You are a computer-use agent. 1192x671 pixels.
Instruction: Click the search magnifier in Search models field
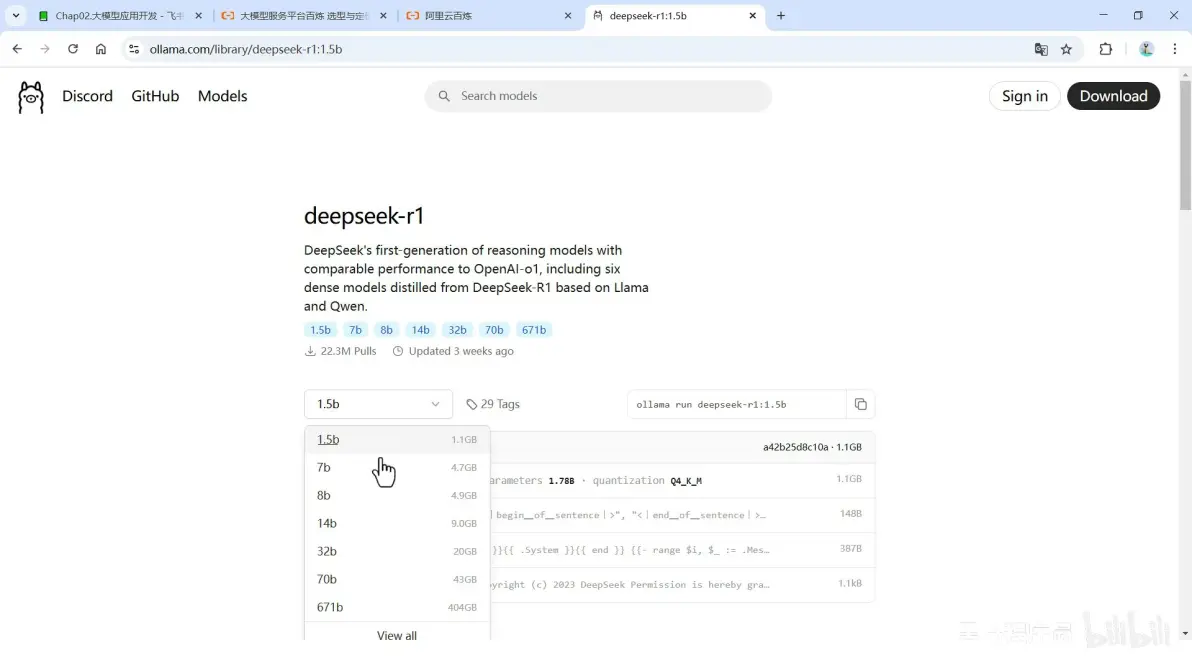point(444,96)
